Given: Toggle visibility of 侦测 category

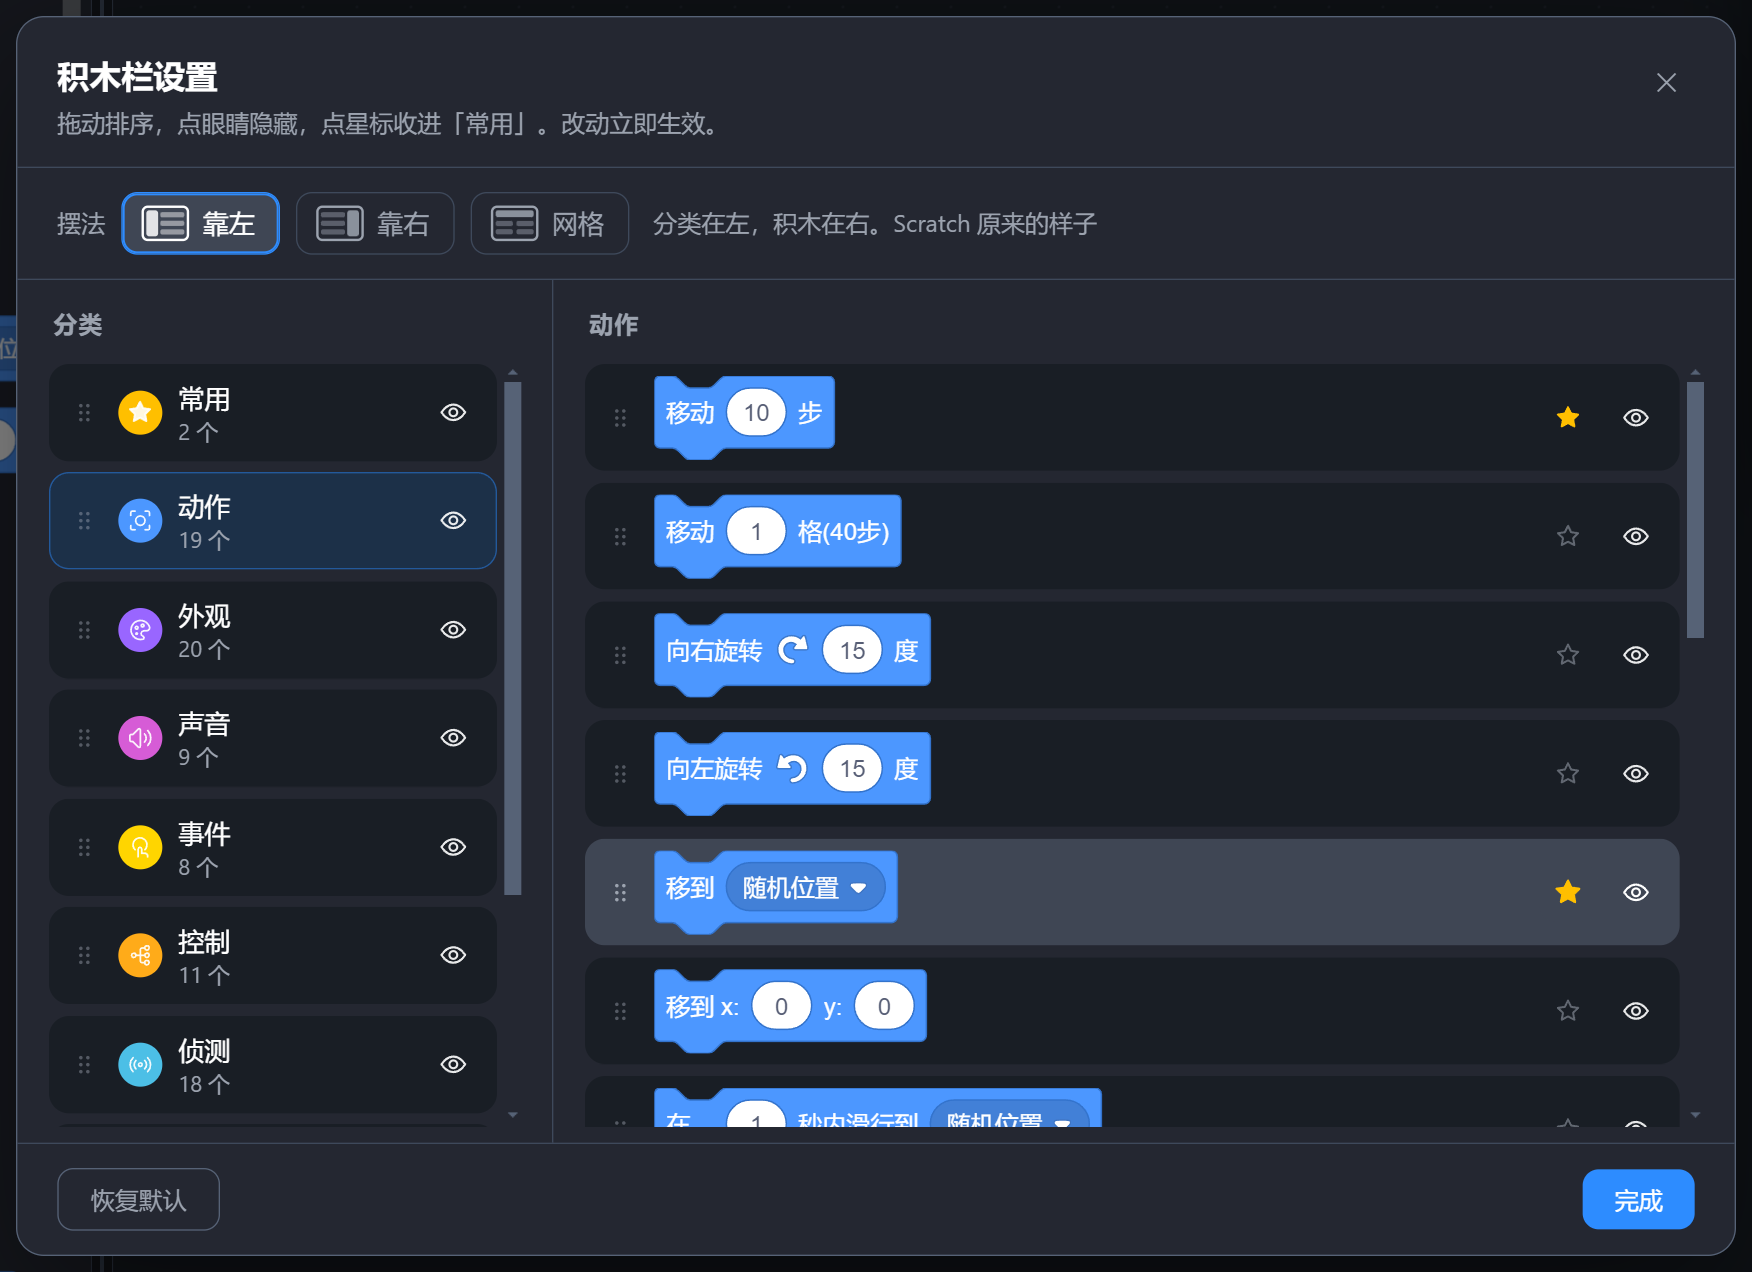Looking at the screenshot, I should [453, 1064].
